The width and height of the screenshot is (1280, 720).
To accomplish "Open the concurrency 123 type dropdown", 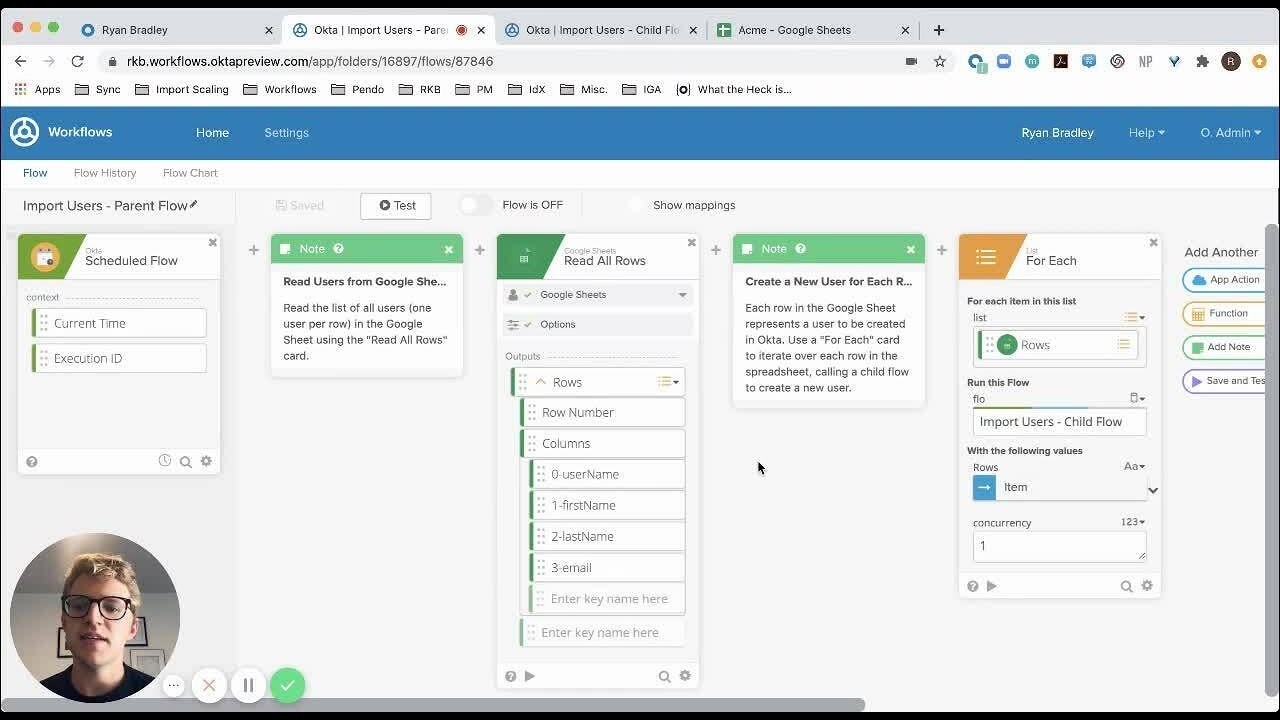I will click(x=1133, y=522).
